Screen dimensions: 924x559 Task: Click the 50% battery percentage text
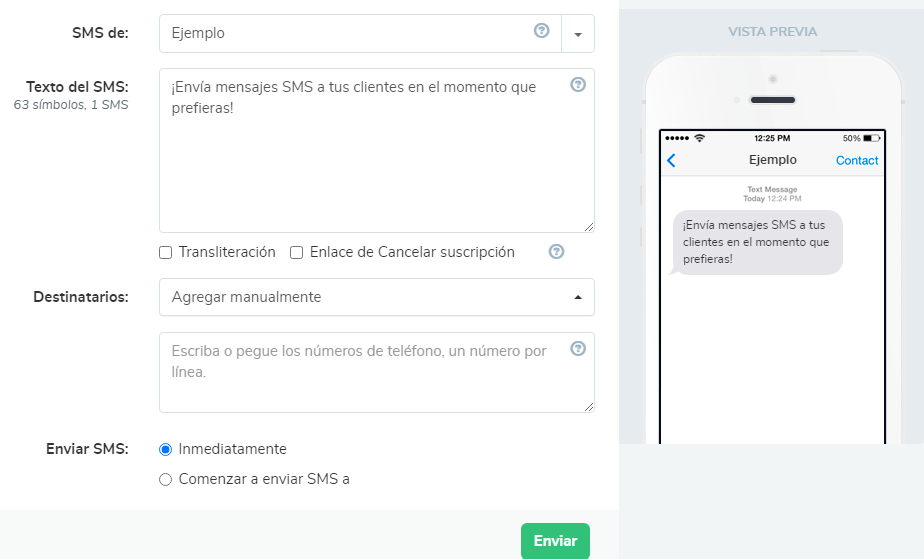[x=852, y=138]
